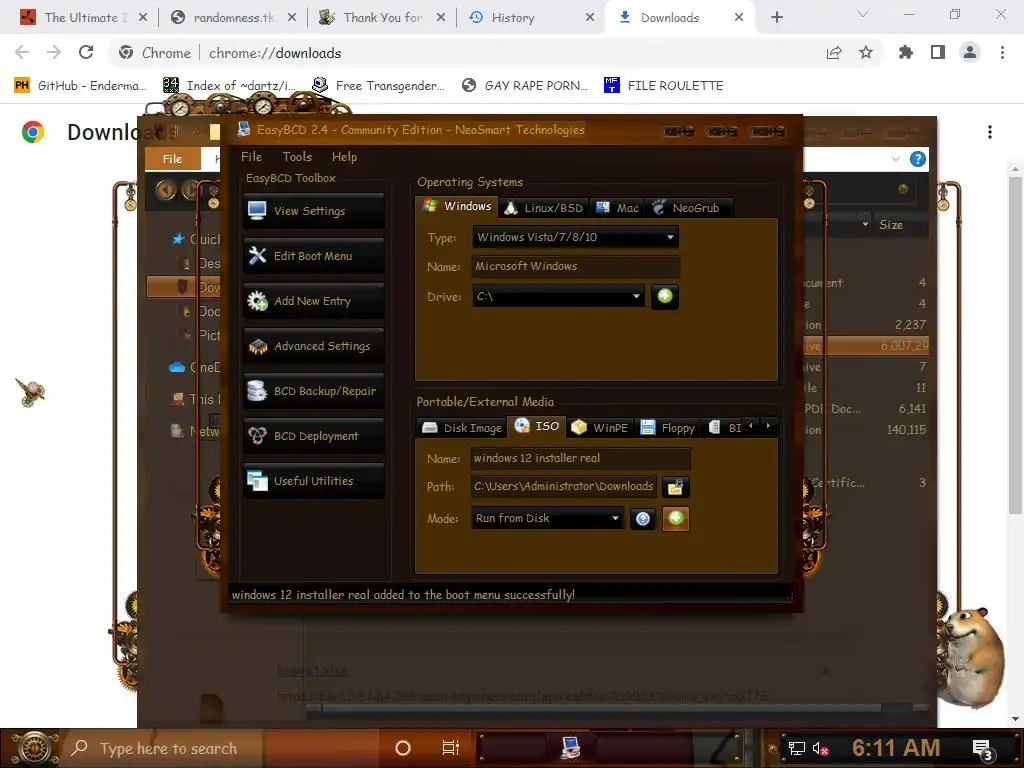Click Name field containing Microsoft Windows
Image resolution: width=1024 pixels, height=768 pixels.
[x=575, y=266]
